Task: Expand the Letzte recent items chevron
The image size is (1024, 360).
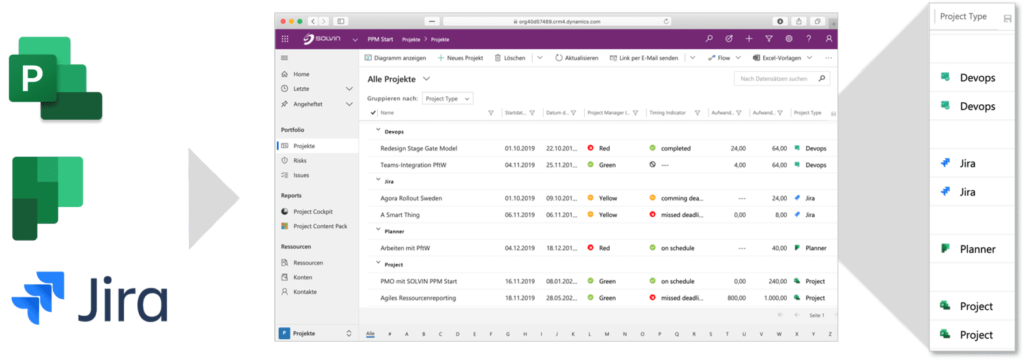Action: pos(349,88)
